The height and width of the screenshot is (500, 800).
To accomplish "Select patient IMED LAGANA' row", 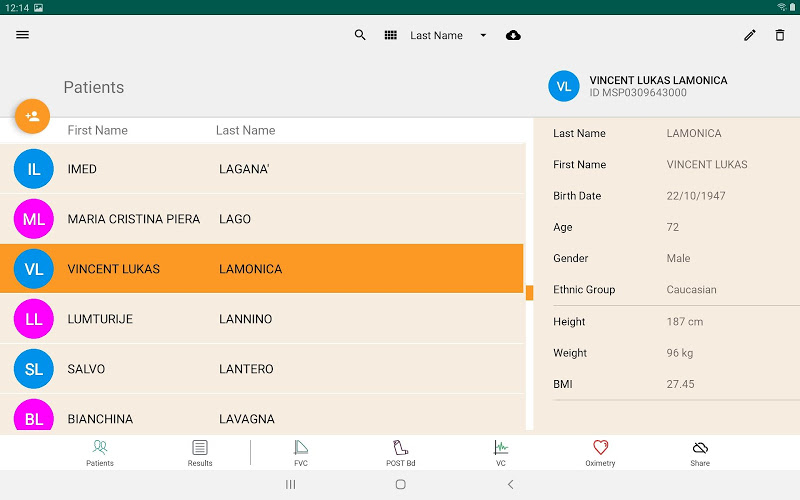I will coord(262,169).
